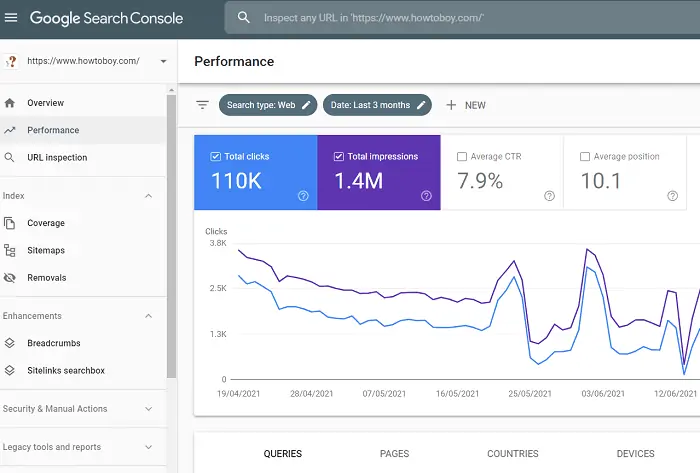The height and width of the screenshot is (473, 700).
Task: Open help icon on Average CTR card
Action: [550, 196]
